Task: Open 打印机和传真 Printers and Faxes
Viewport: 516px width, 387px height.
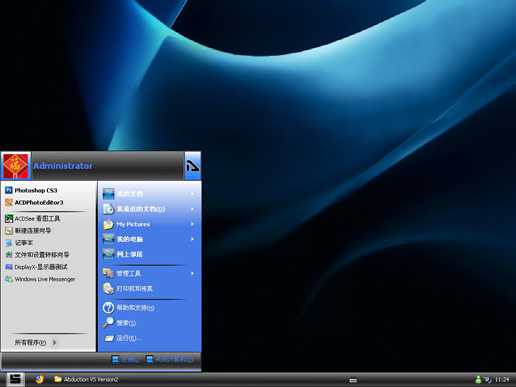Action: (128, 289)
